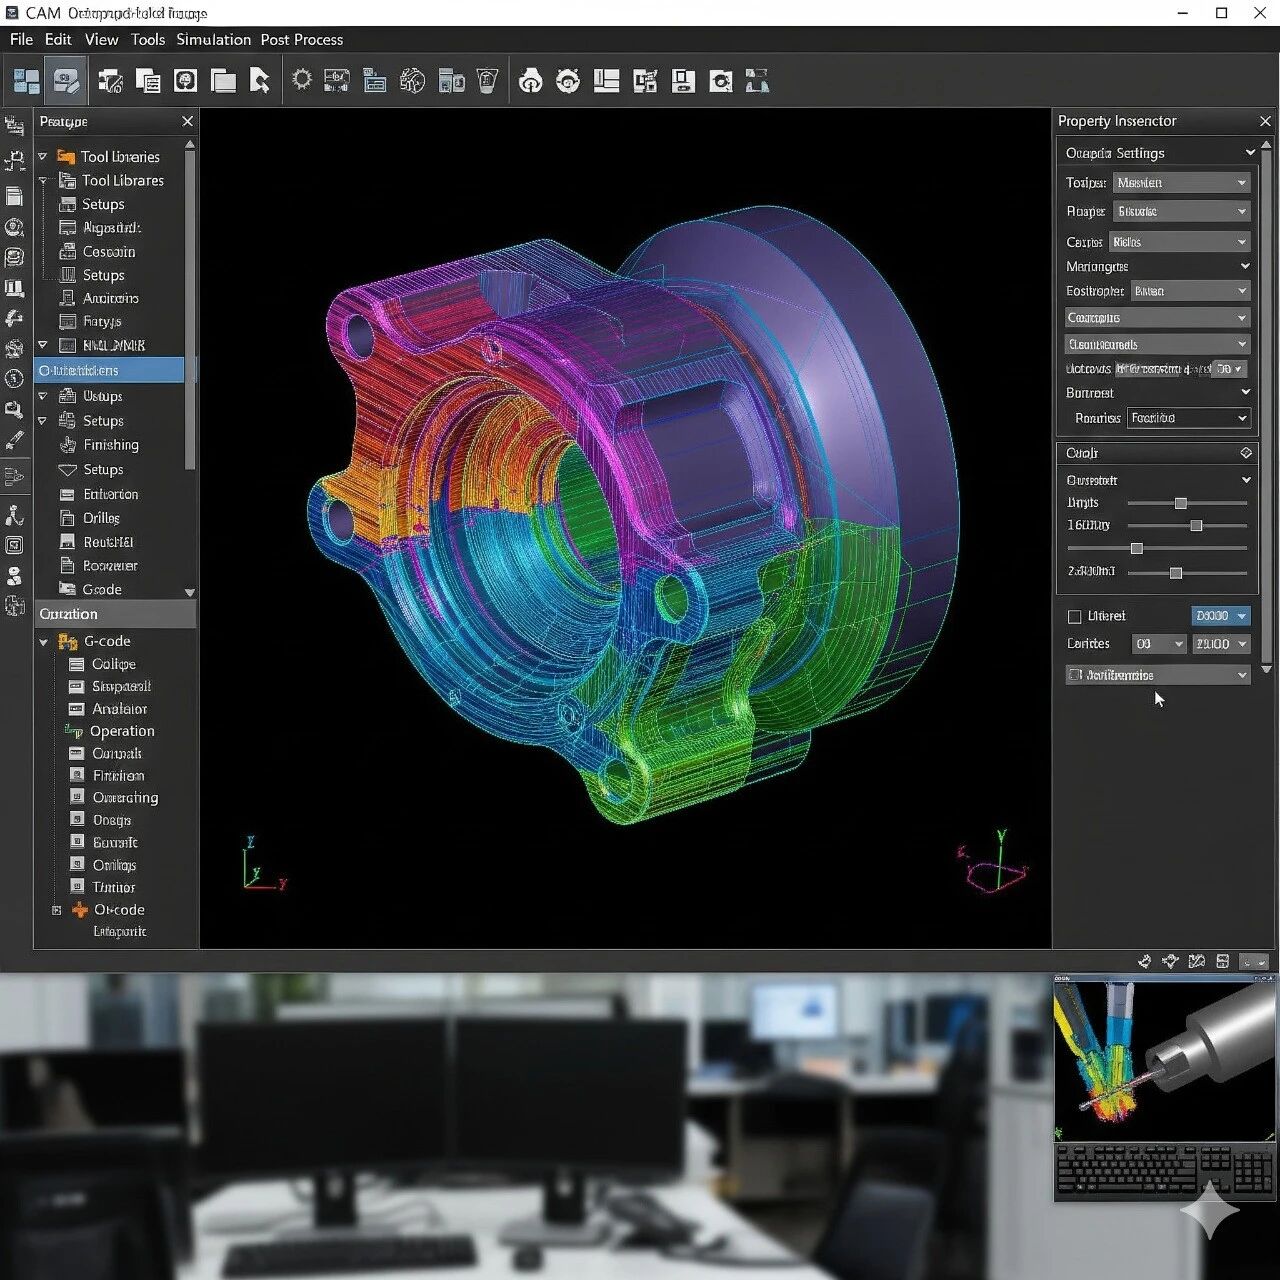Open the Simulation menu
This screenshot has height=1280, width=1280.
[x=213, y=40]
